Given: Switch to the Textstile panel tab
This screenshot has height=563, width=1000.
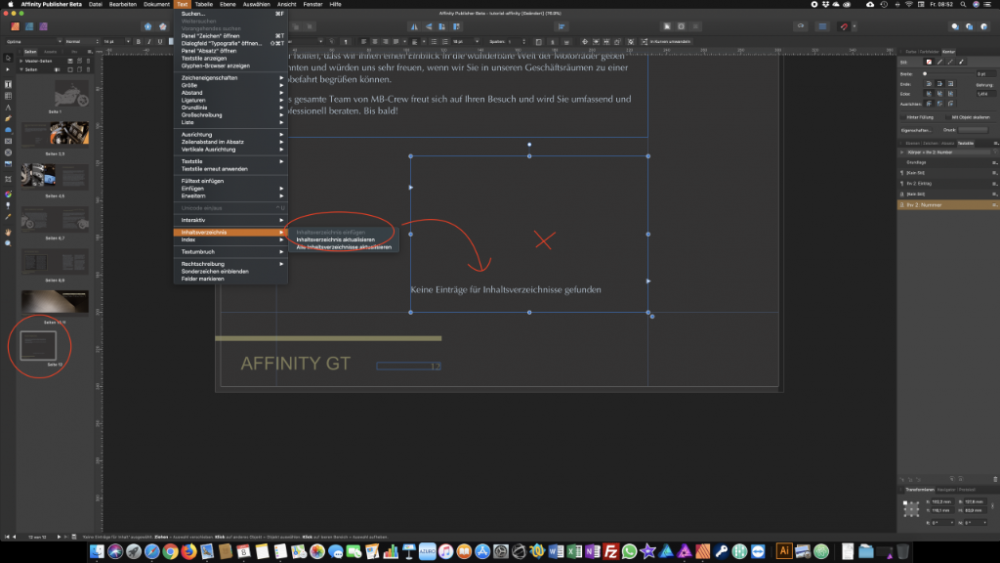Looking at the screenshot, I should pyautogui.click(x=965, y=143).
